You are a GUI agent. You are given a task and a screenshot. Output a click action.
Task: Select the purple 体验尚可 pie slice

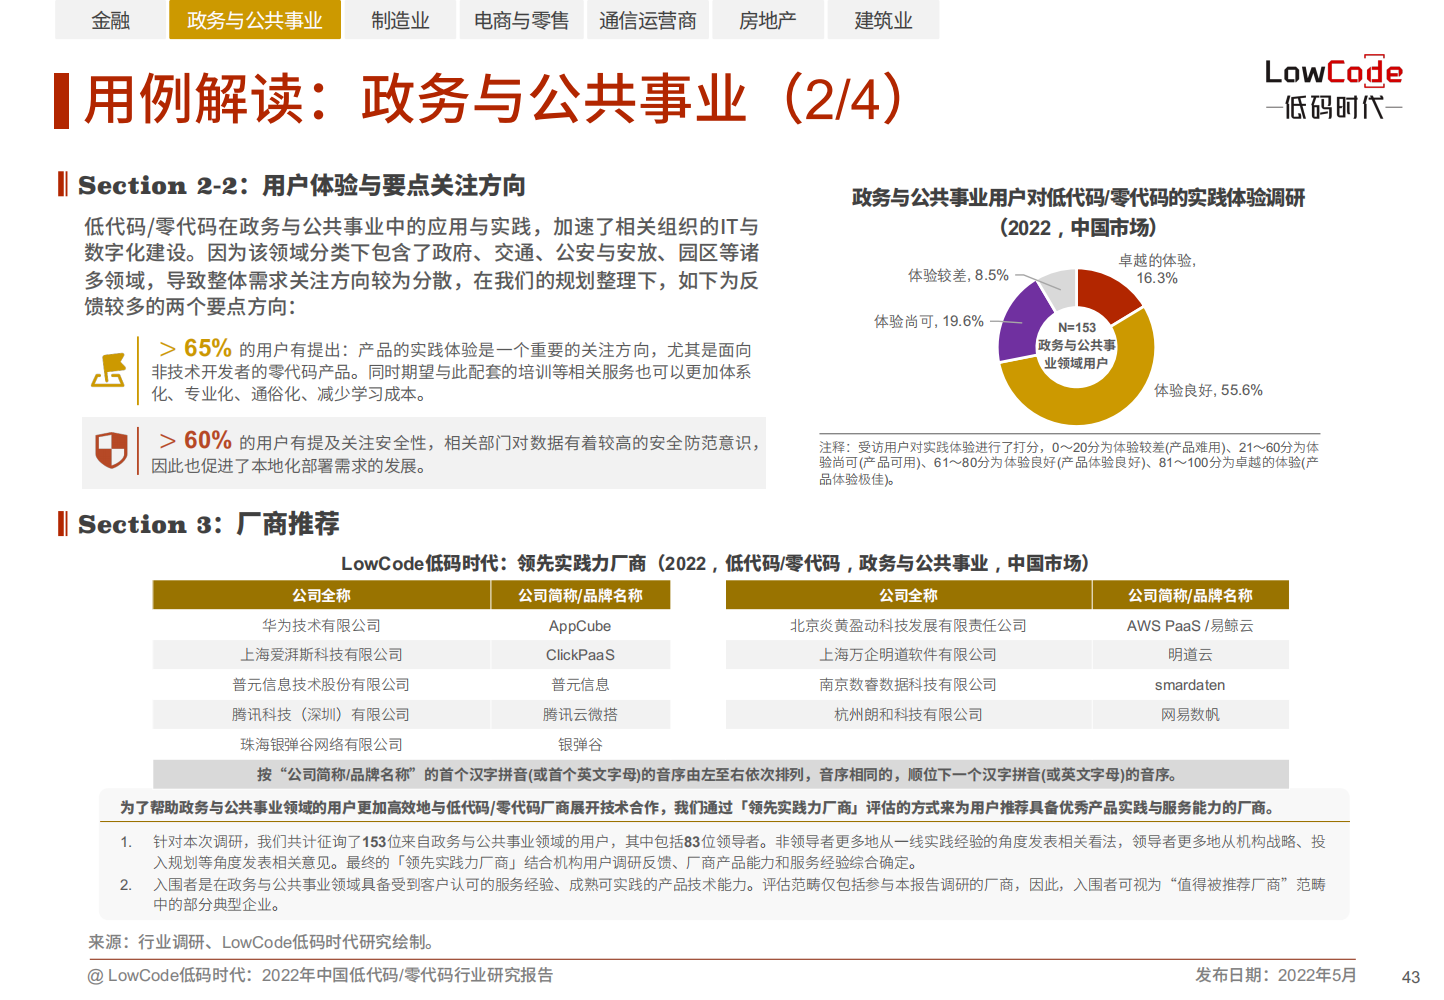pyautogui.click(x=1020, y=325)
